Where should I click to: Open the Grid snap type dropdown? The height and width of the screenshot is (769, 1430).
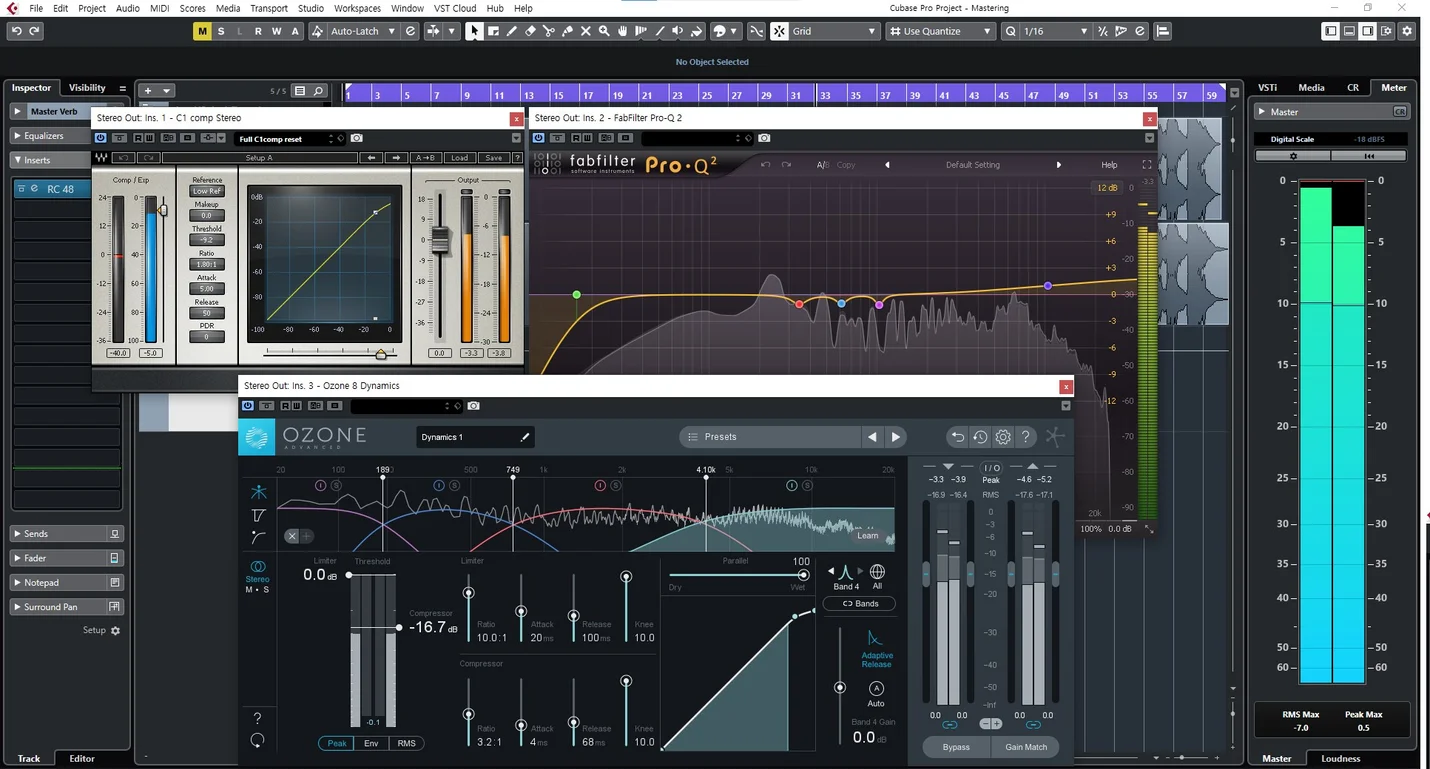pyautogui.click(x=834, y=31)
